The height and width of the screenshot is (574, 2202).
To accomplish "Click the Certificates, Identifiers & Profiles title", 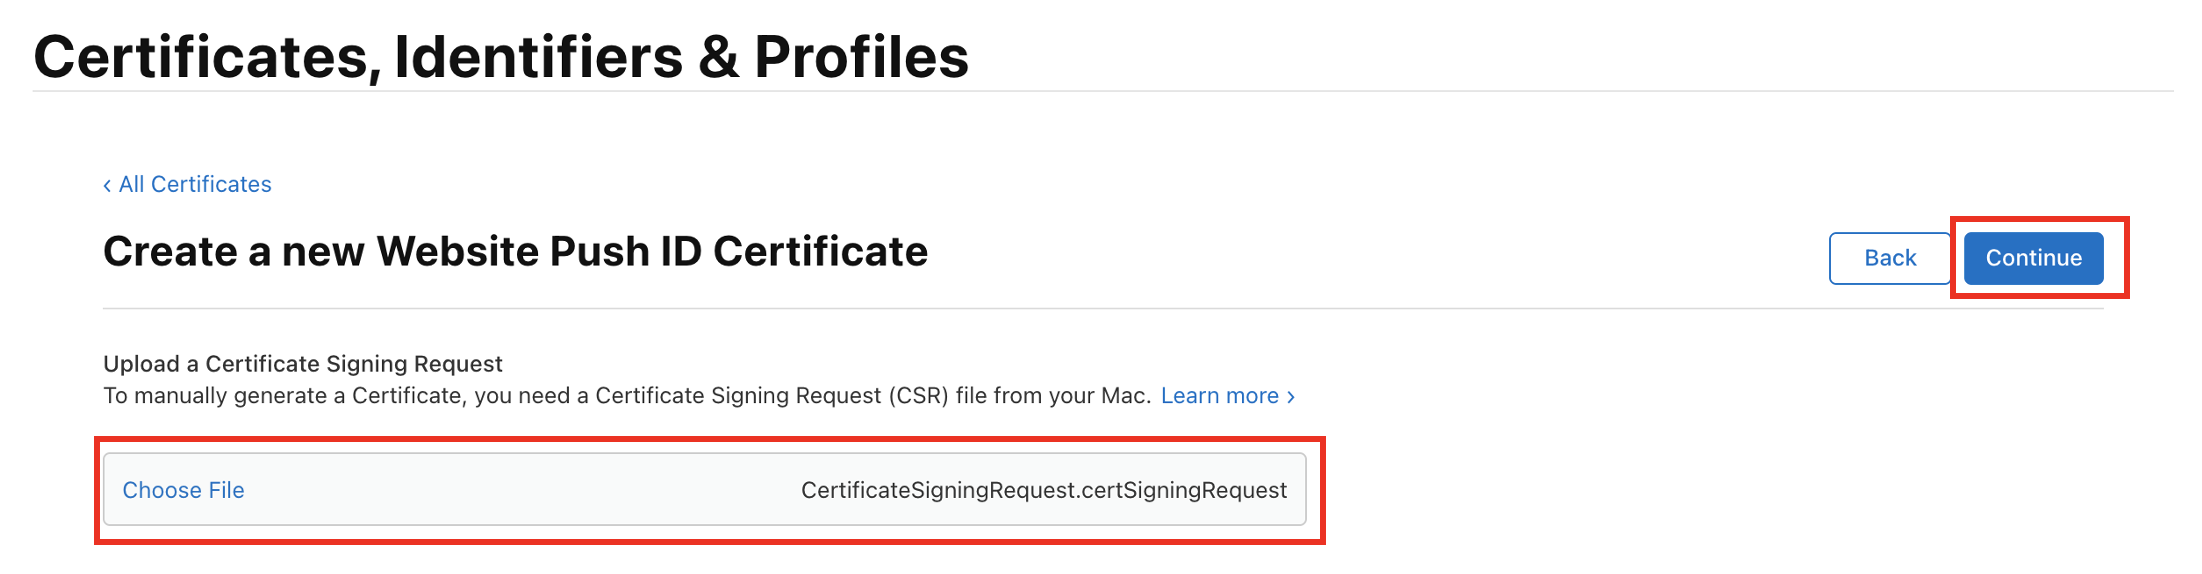I will [x=501, y=56].
